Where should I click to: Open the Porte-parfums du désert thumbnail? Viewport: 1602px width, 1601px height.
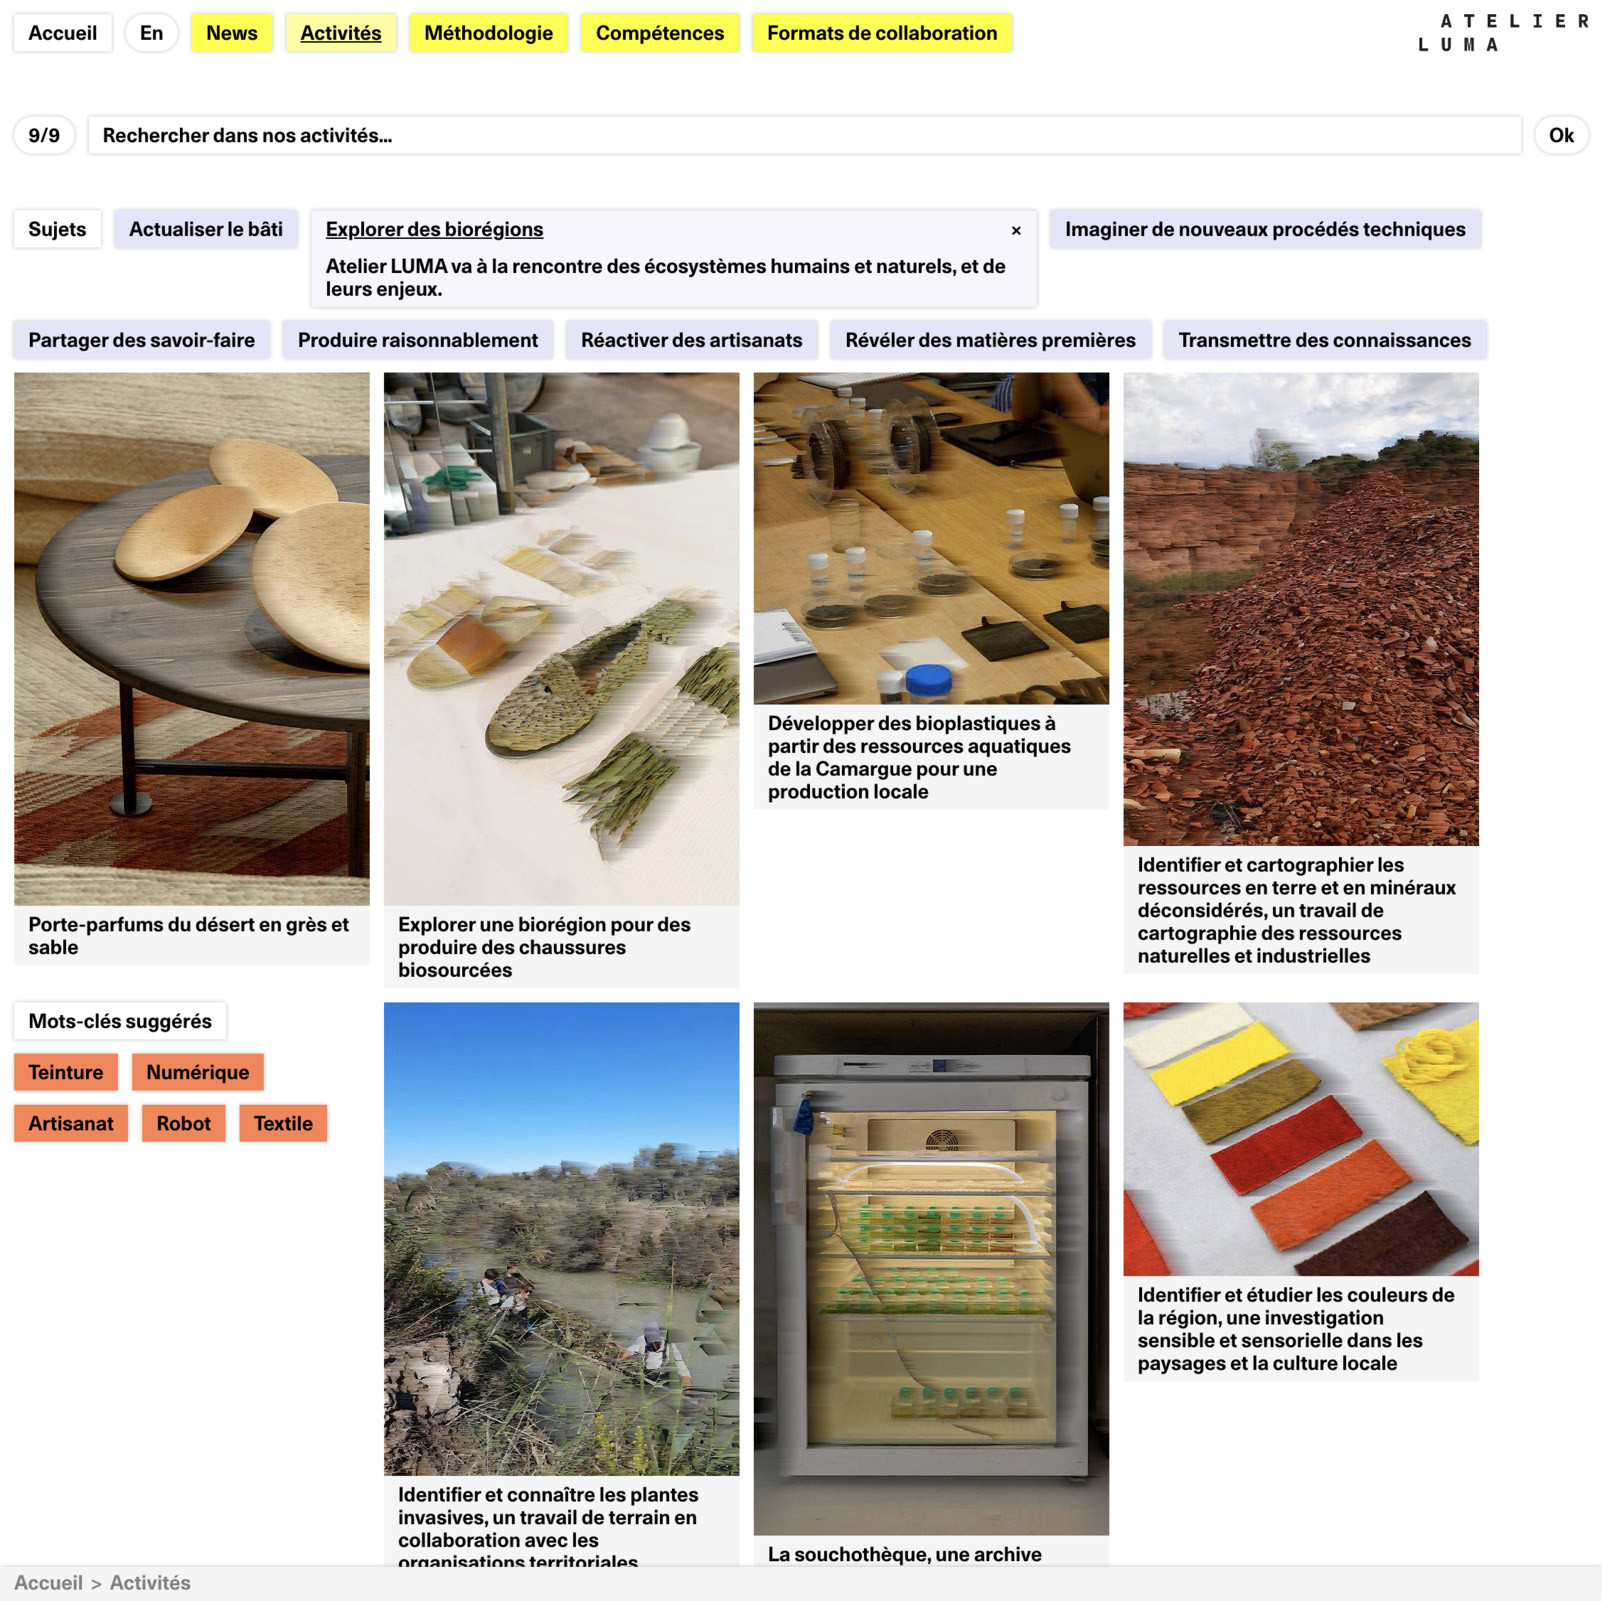tap(191, 638)
